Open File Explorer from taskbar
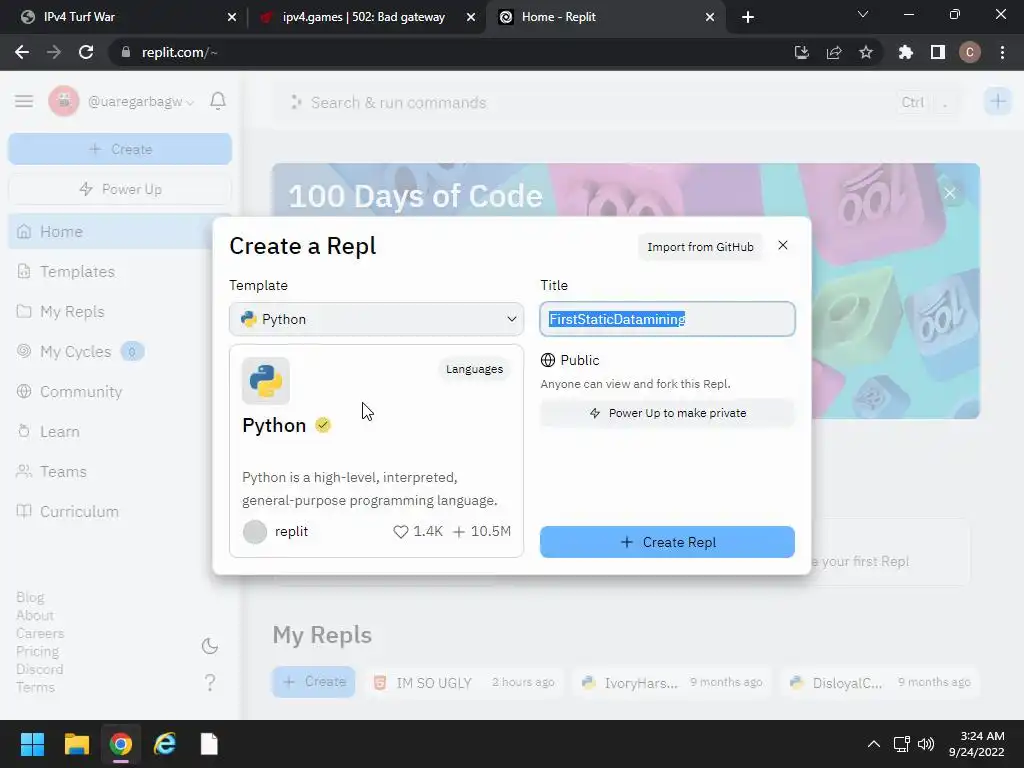The image size is (1024, 768). 76,744
